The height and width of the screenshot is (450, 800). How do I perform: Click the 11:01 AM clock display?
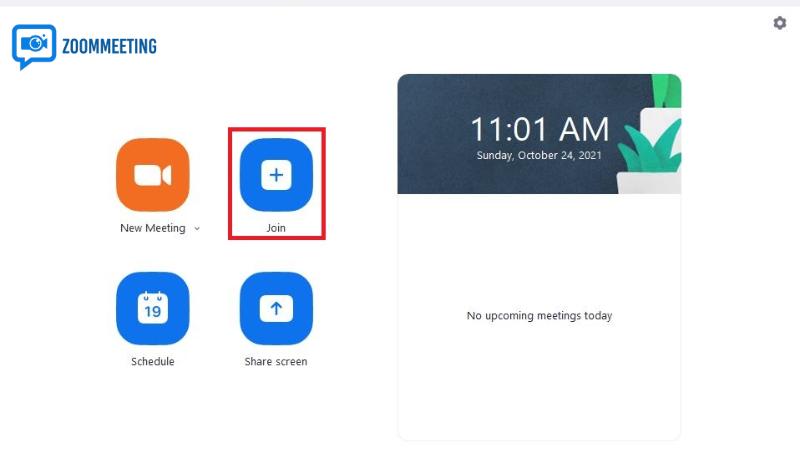(x=539, y=129)
